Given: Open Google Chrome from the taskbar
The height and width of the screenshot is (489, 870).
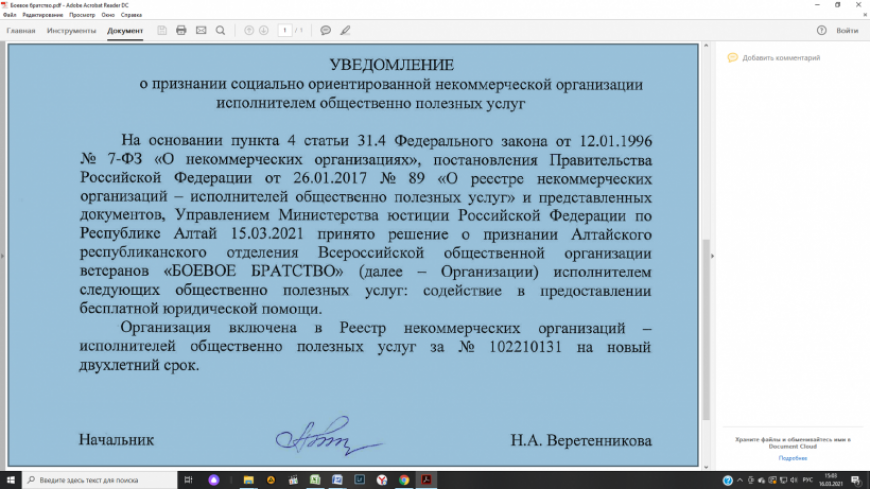Looking at the screenshot, I should (x=404, y=480).
